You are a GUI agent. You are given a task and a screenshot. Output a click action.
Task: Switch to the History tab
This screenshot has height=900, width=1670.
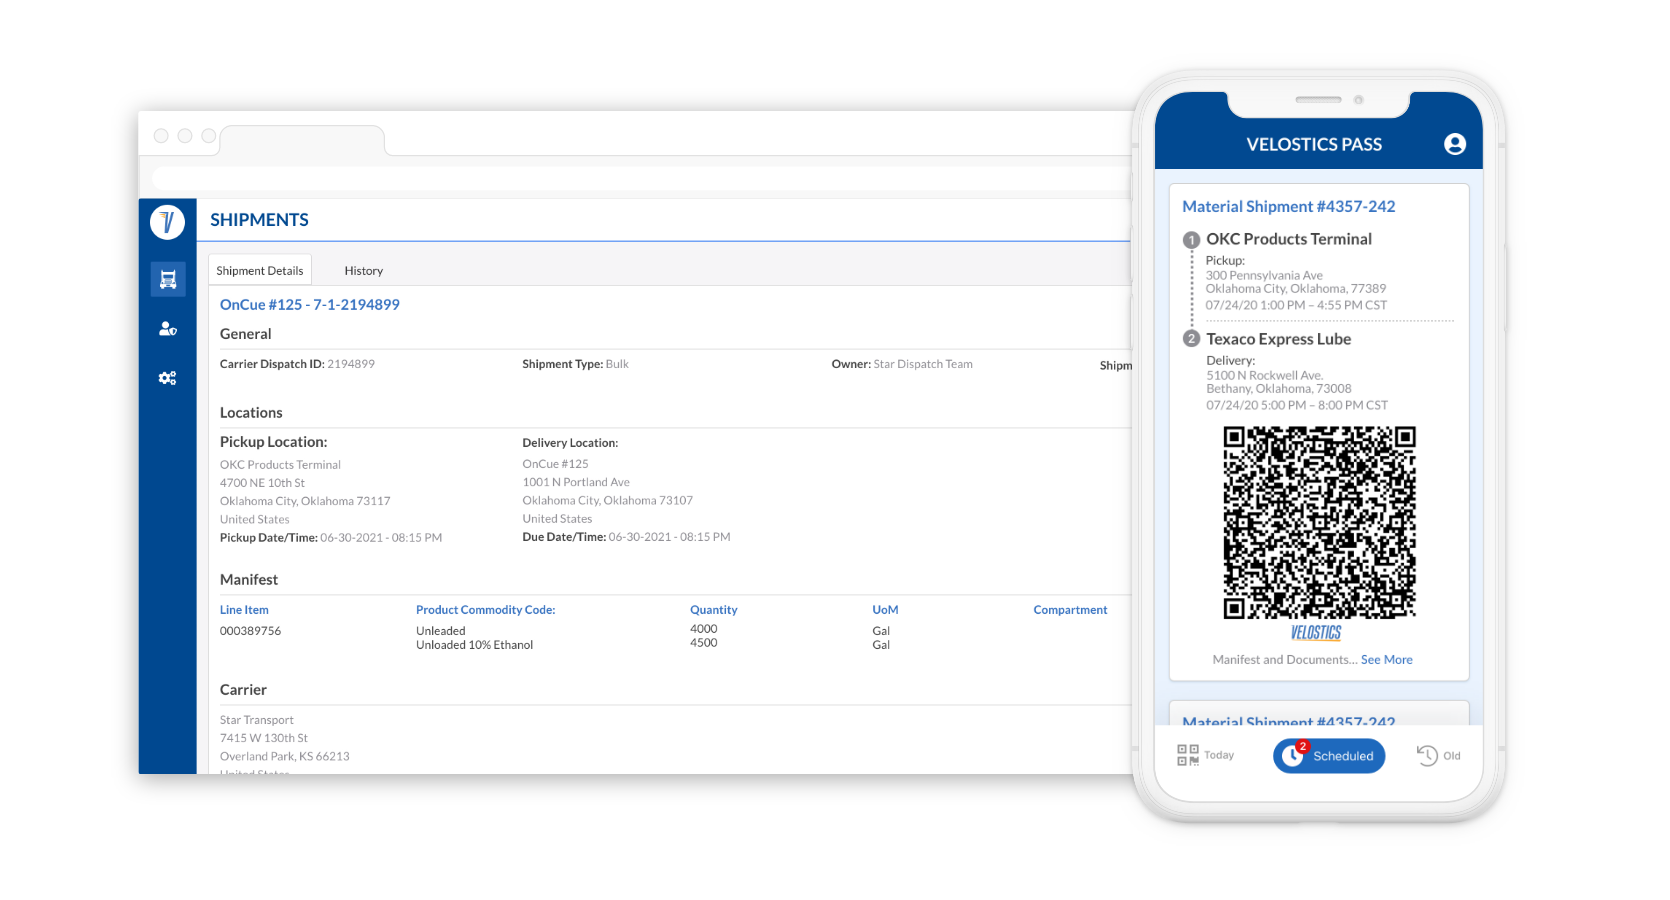364,271
